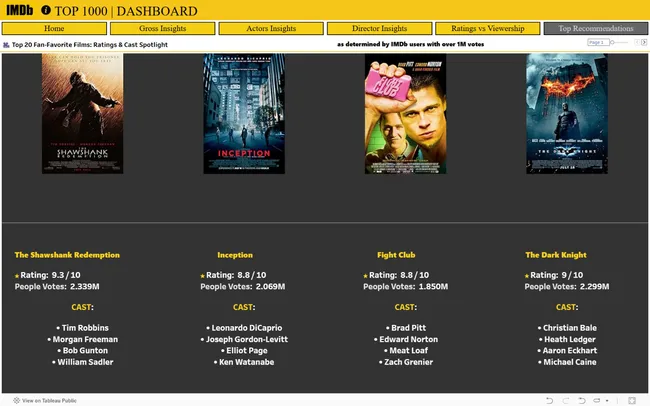The image size is (650, 406).
Task: Click the Tableau logo icon in footer
Action: (x=16, y=401)
